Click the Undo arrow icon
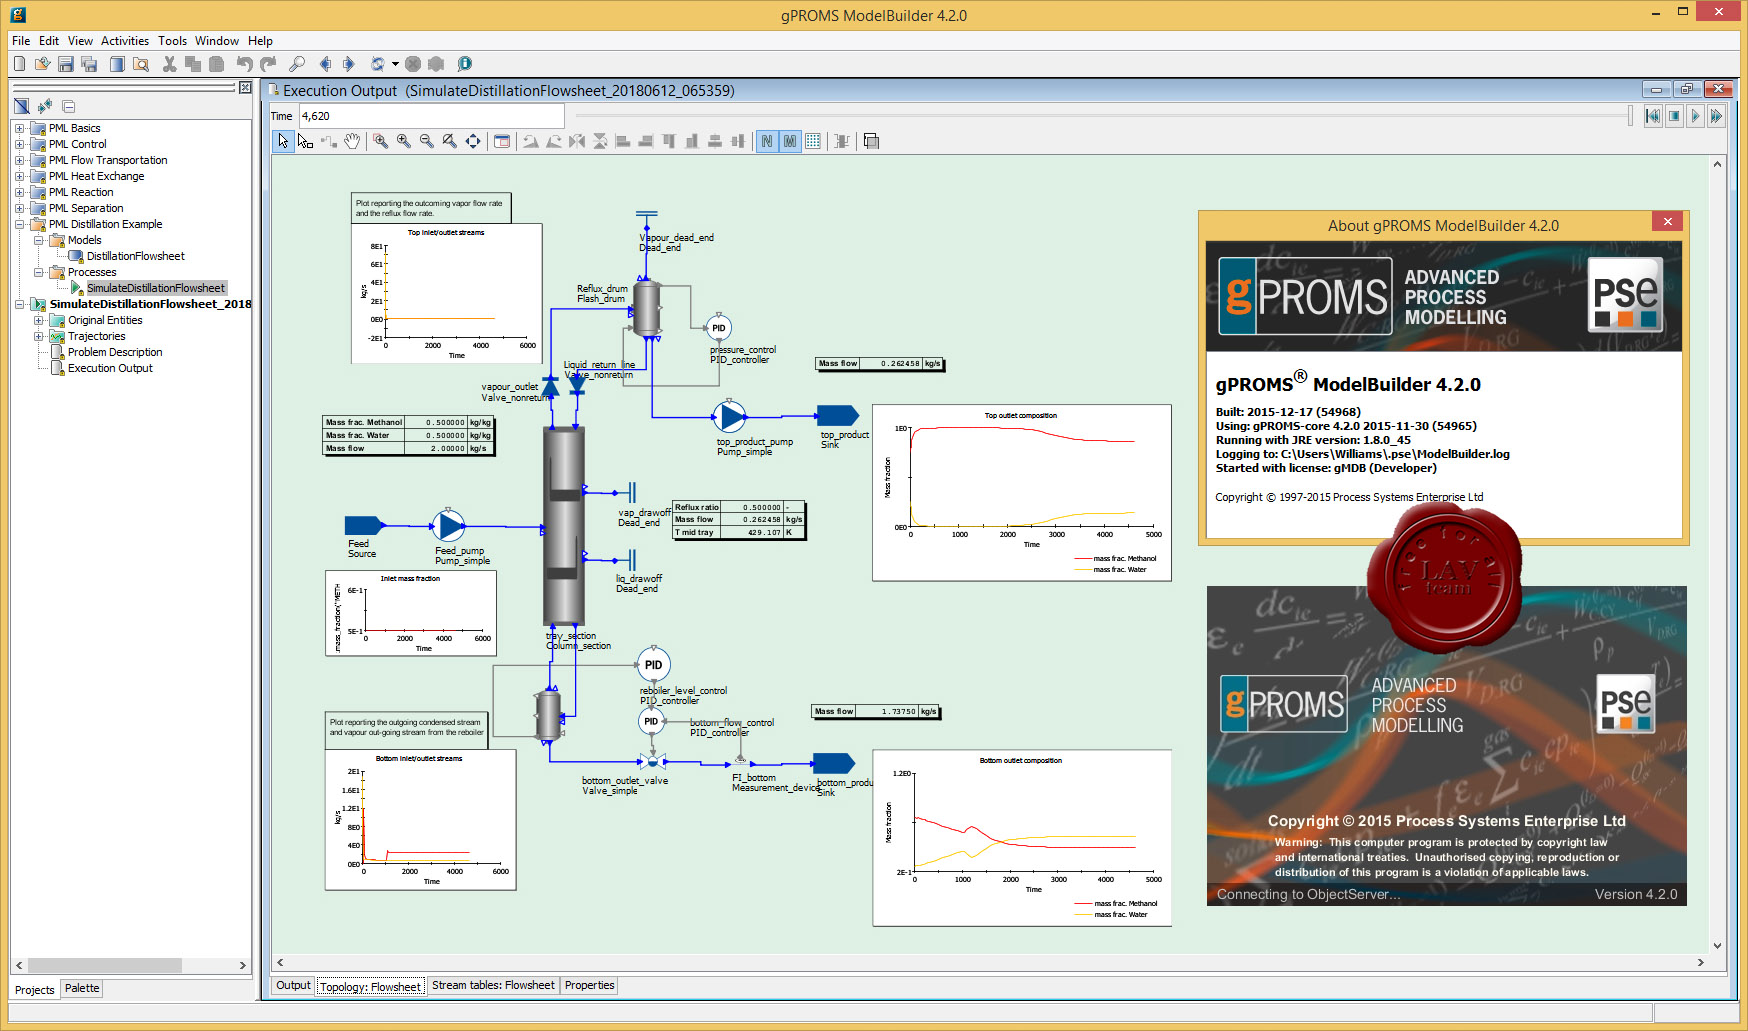 [x=244, y=64]
